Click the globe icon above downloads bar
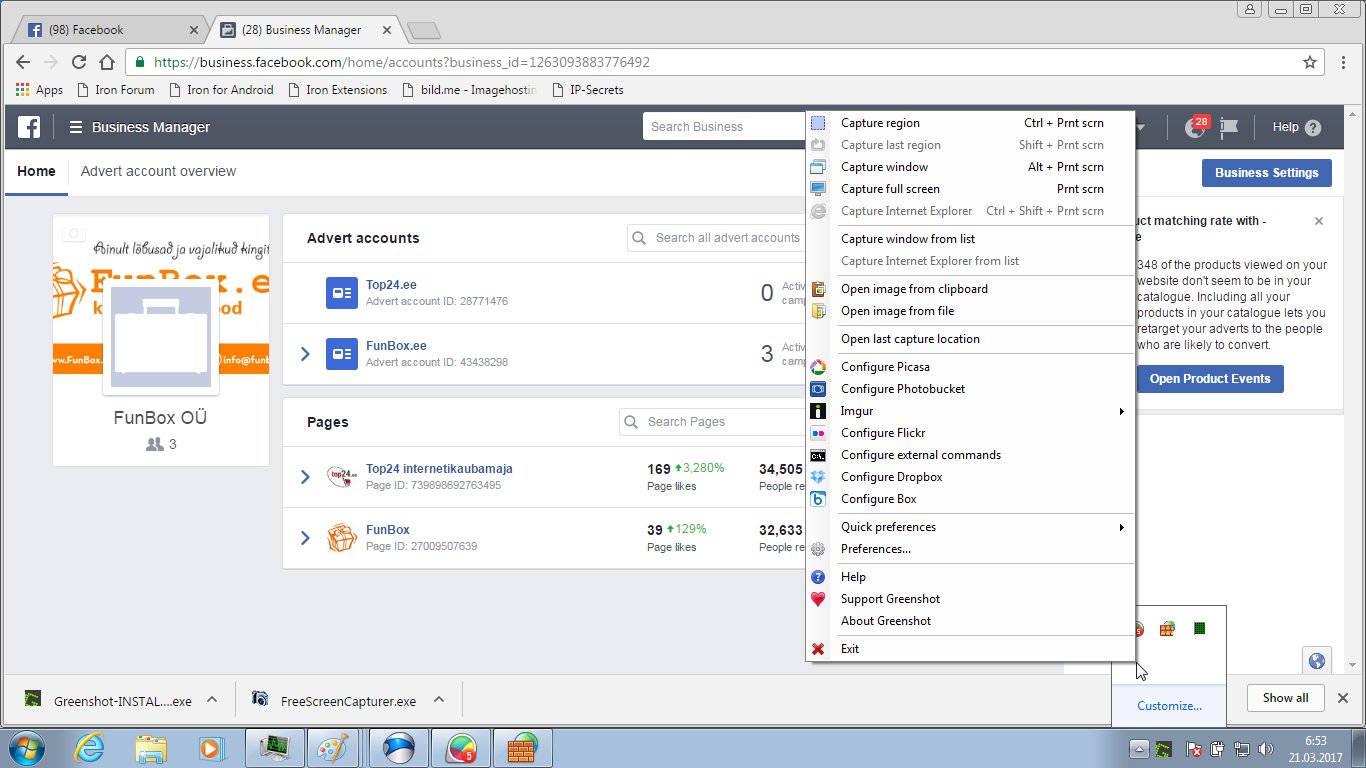This screenshot has width=1366, height=768. (x=1317, y=661)
